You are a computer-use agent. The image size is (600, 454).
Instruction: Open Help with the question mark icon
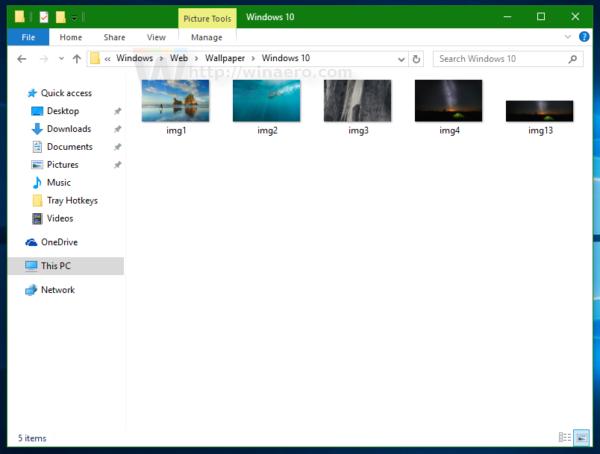click(x=584, y=37)
